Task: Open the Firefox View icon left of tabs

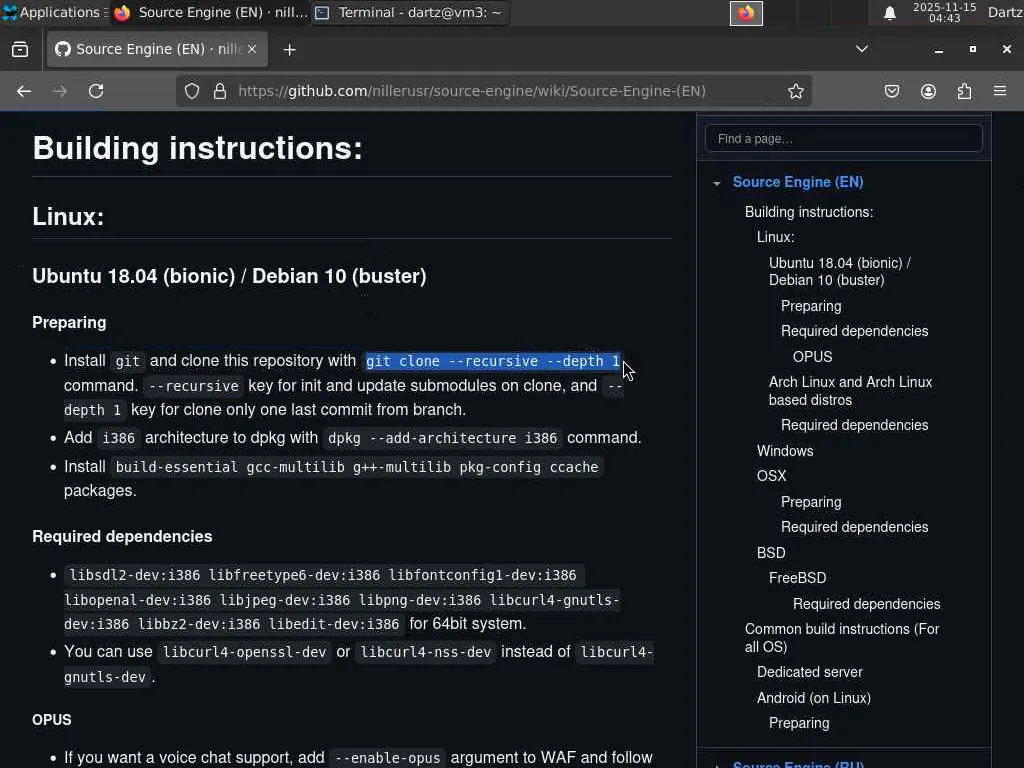Action: pyautogui.click(x=20, y=49)
